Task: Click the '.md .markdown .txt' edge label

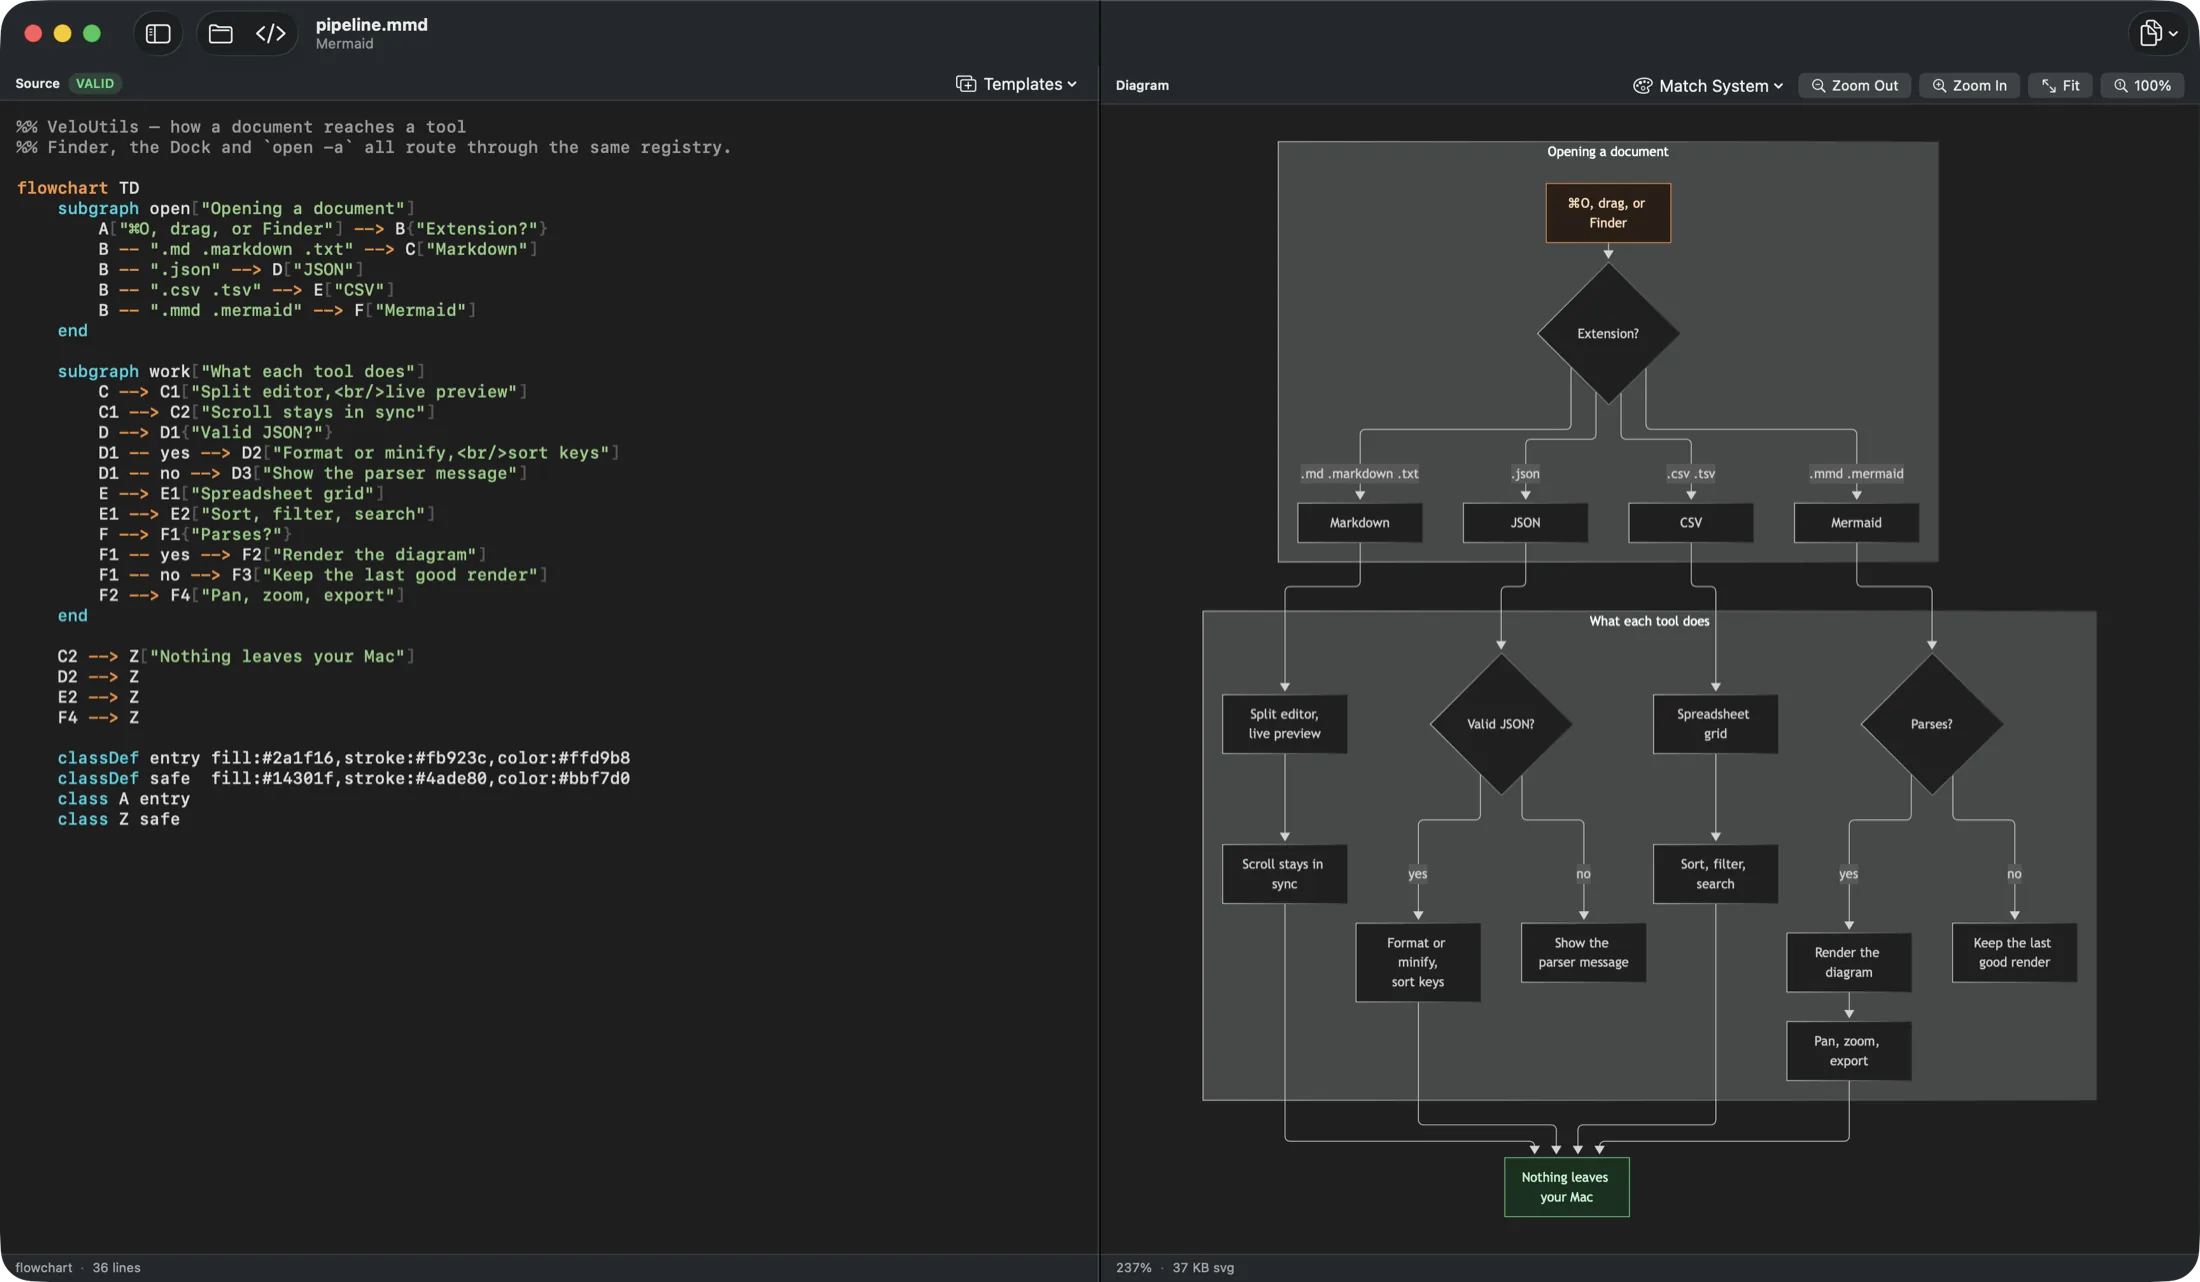Action: click(1360, 474)
